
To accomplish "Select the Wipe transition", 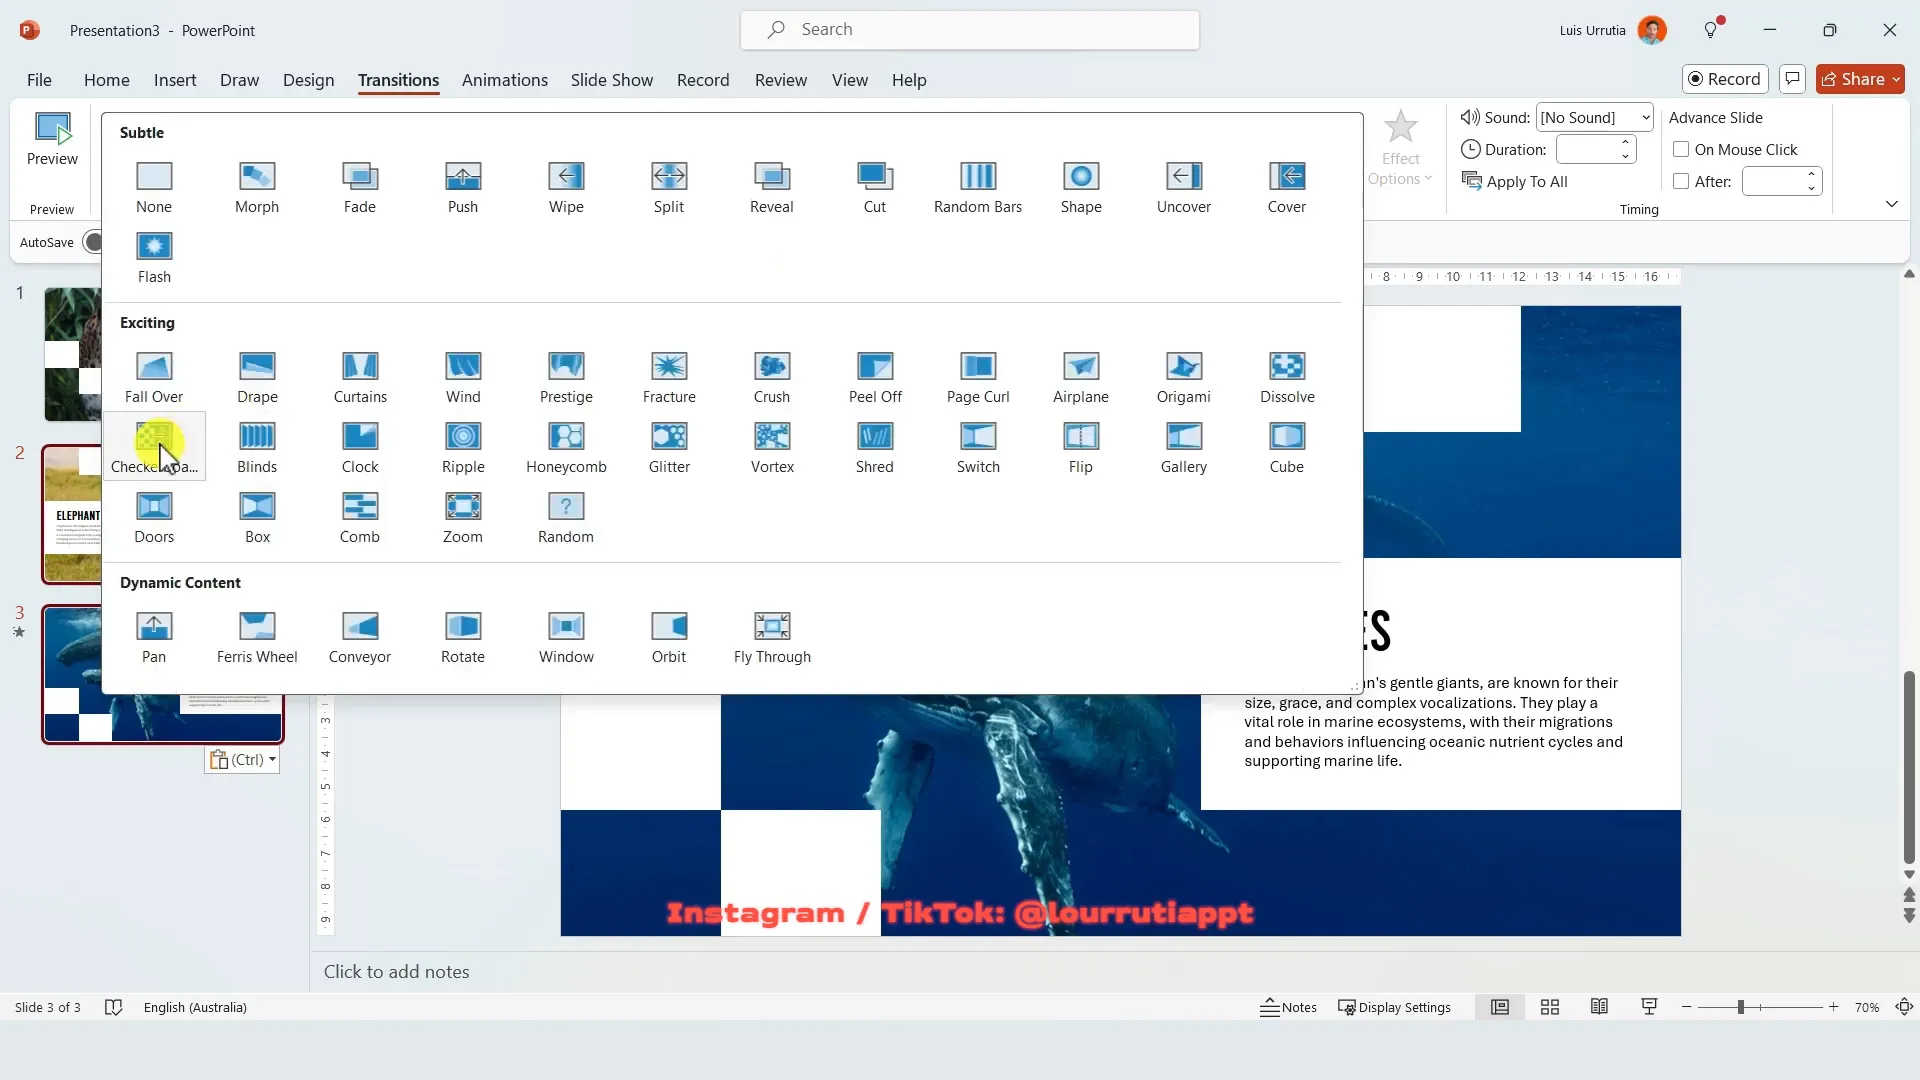I will [566, 187].
